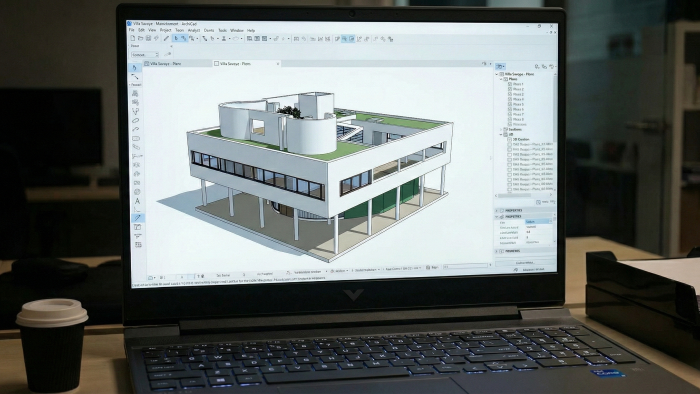Click the wide button below the properties panels
Screen dimensions: 700x394
[525, 263]
